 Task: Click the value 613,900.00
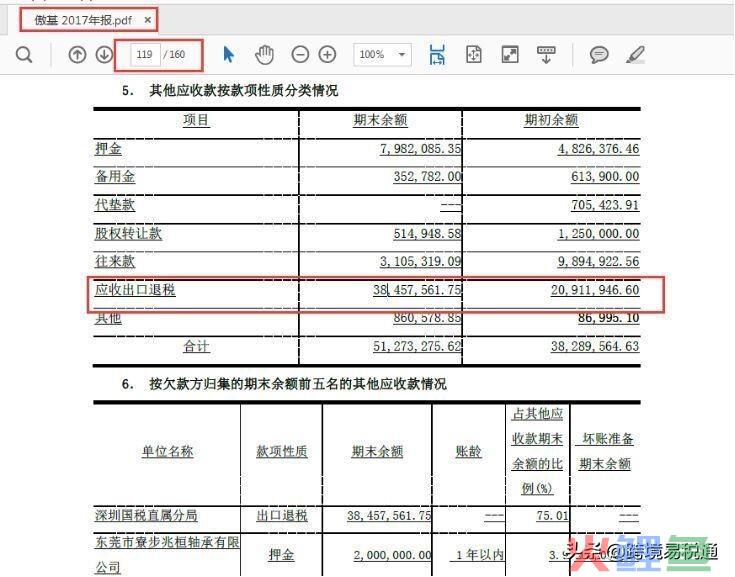pyautogui.click(x=605, y=176)
